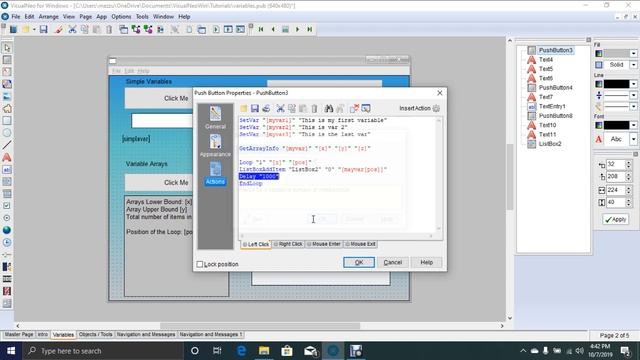The width and height of the screenshot is (640, 360).
Task: Open File Explorer from the taskbar
Action: point(264,351)
